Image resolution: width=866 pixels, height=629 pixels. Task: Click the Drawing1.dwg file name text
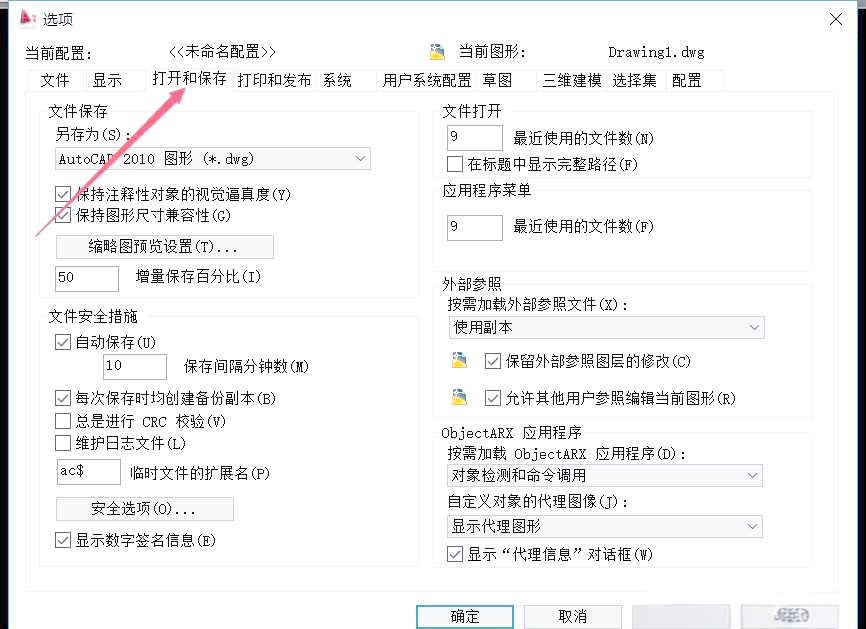pyautogui.click(x=656, y=52)
